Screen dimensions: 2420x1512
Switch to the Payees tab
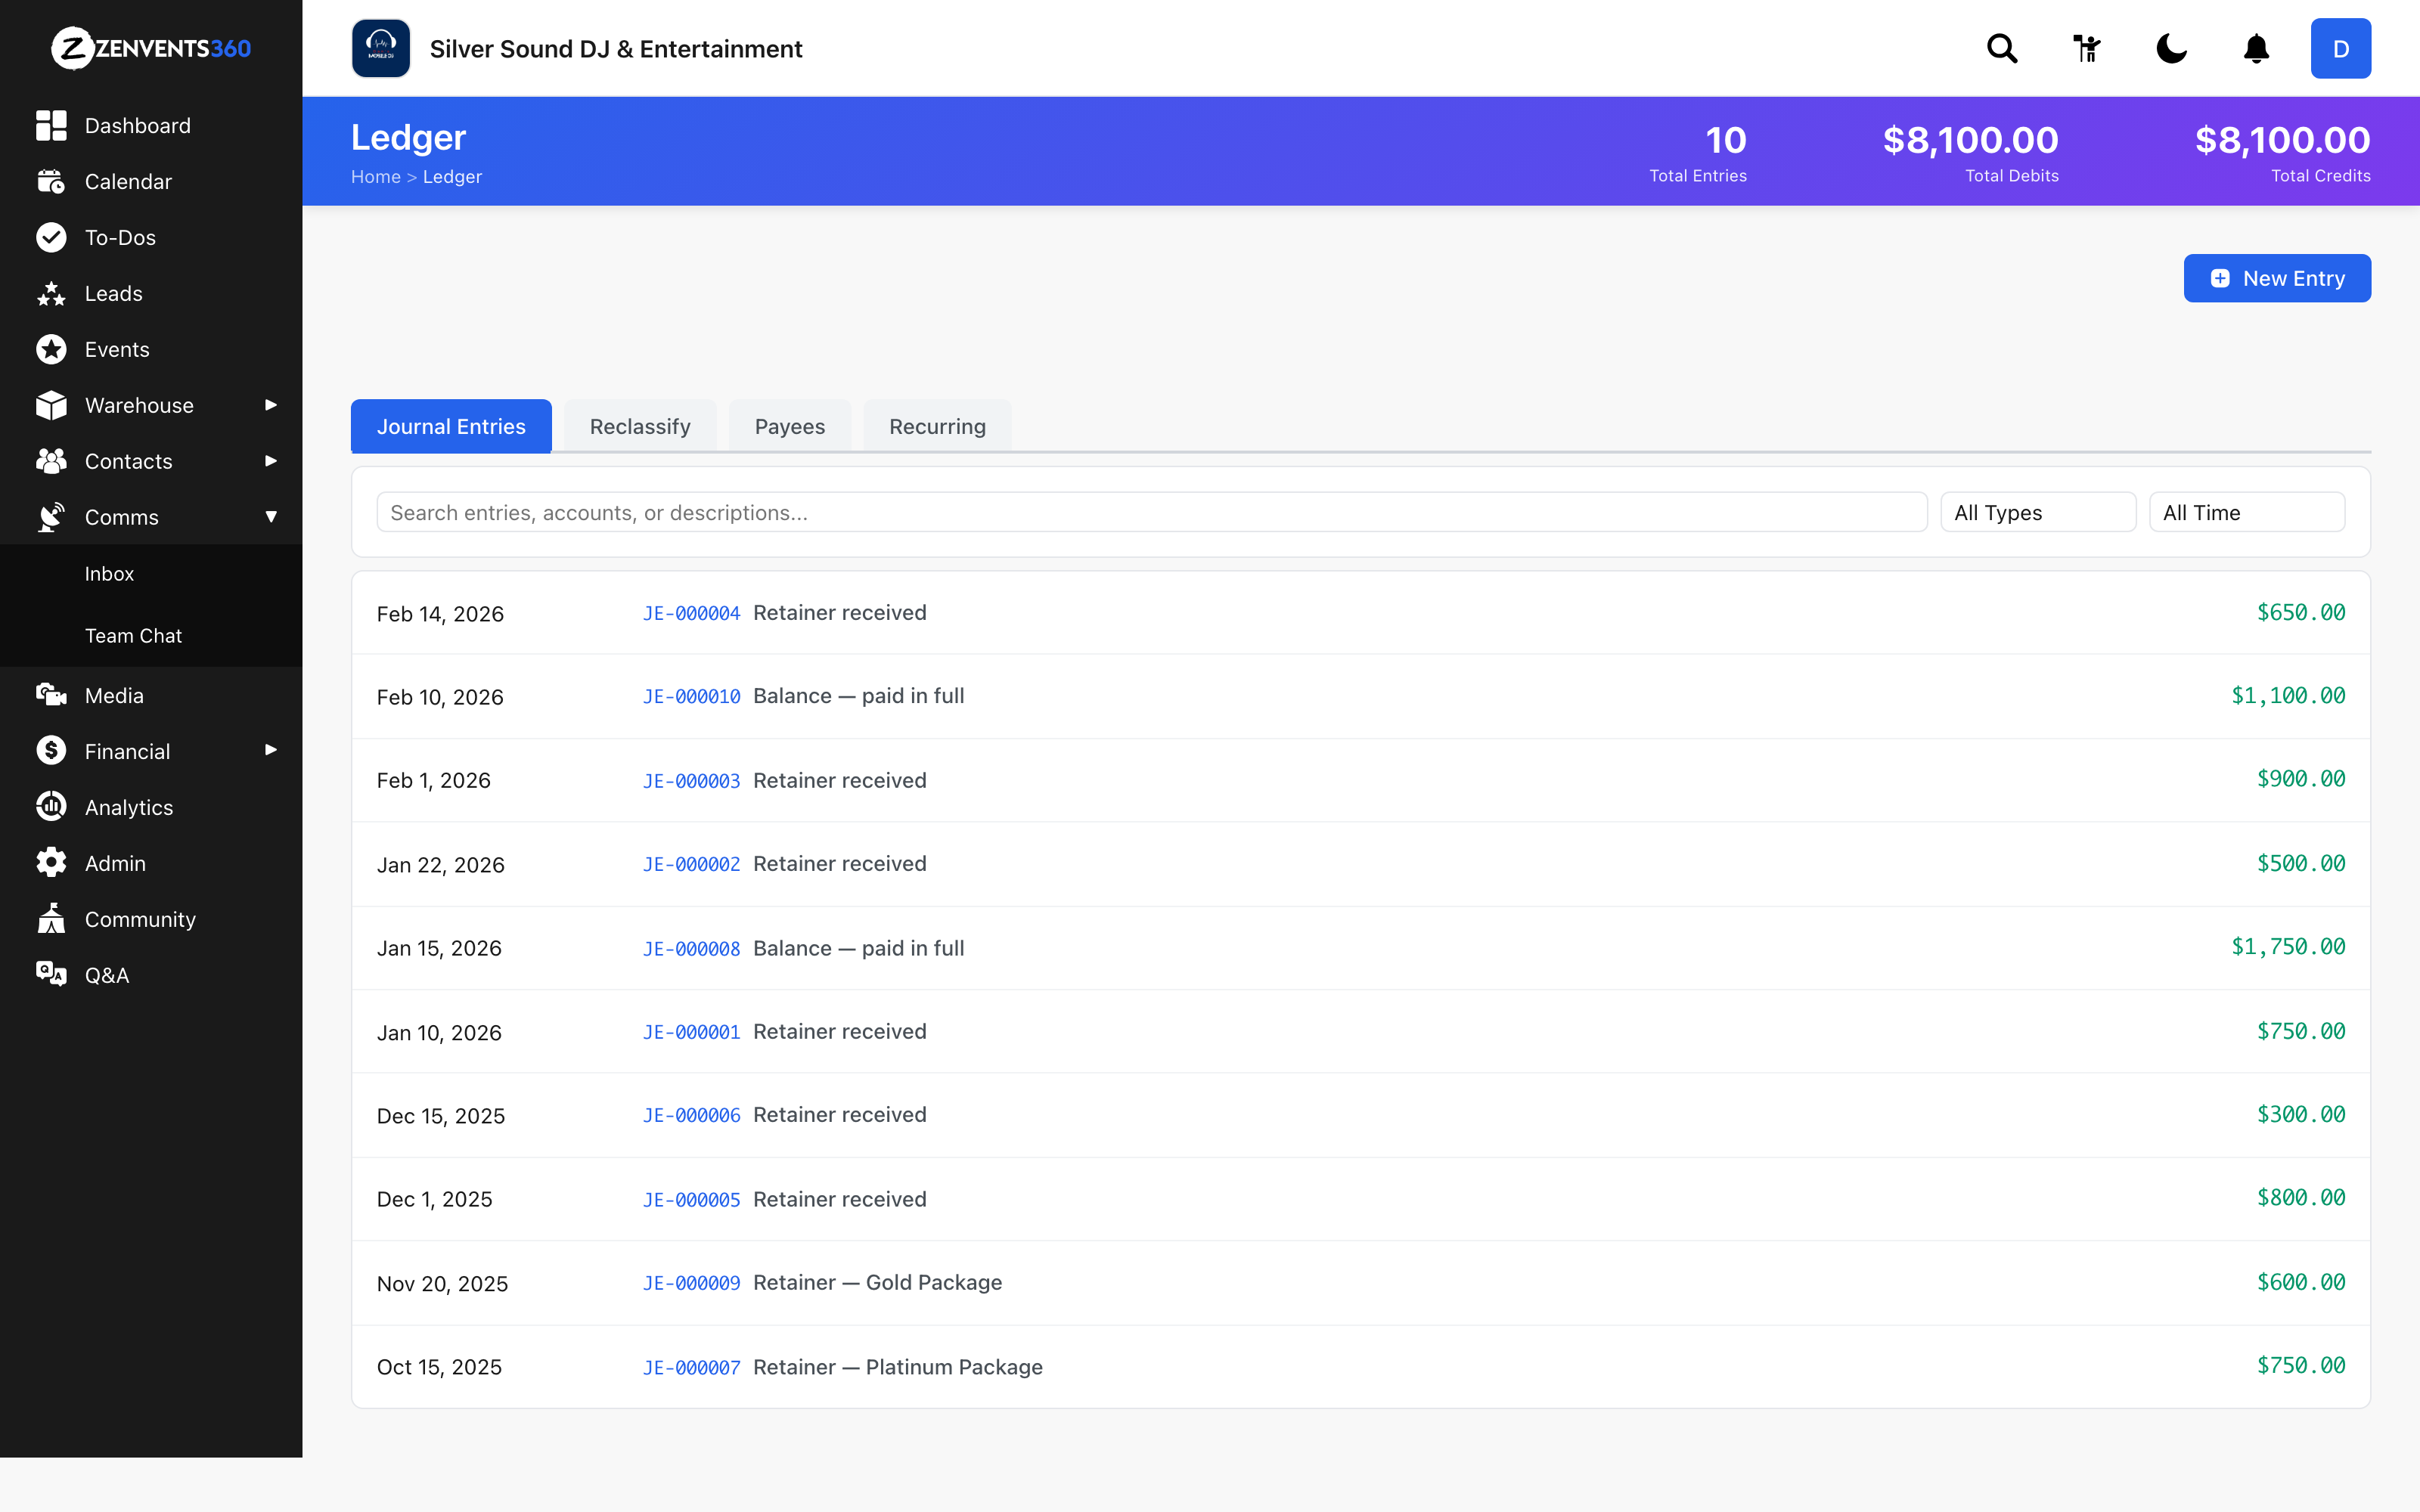[x=790, y=426]
